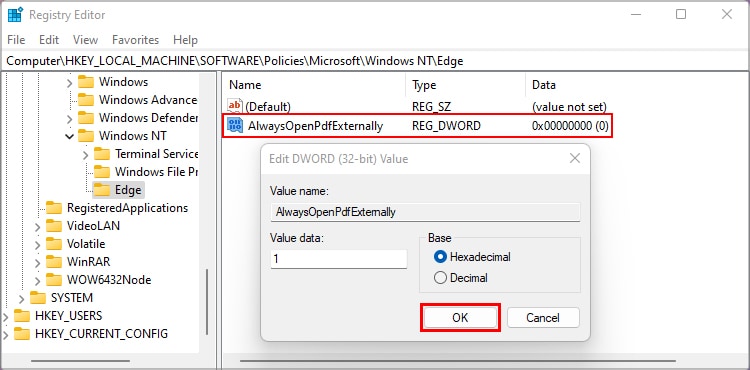Expand the Windows key

pos(69,82)
